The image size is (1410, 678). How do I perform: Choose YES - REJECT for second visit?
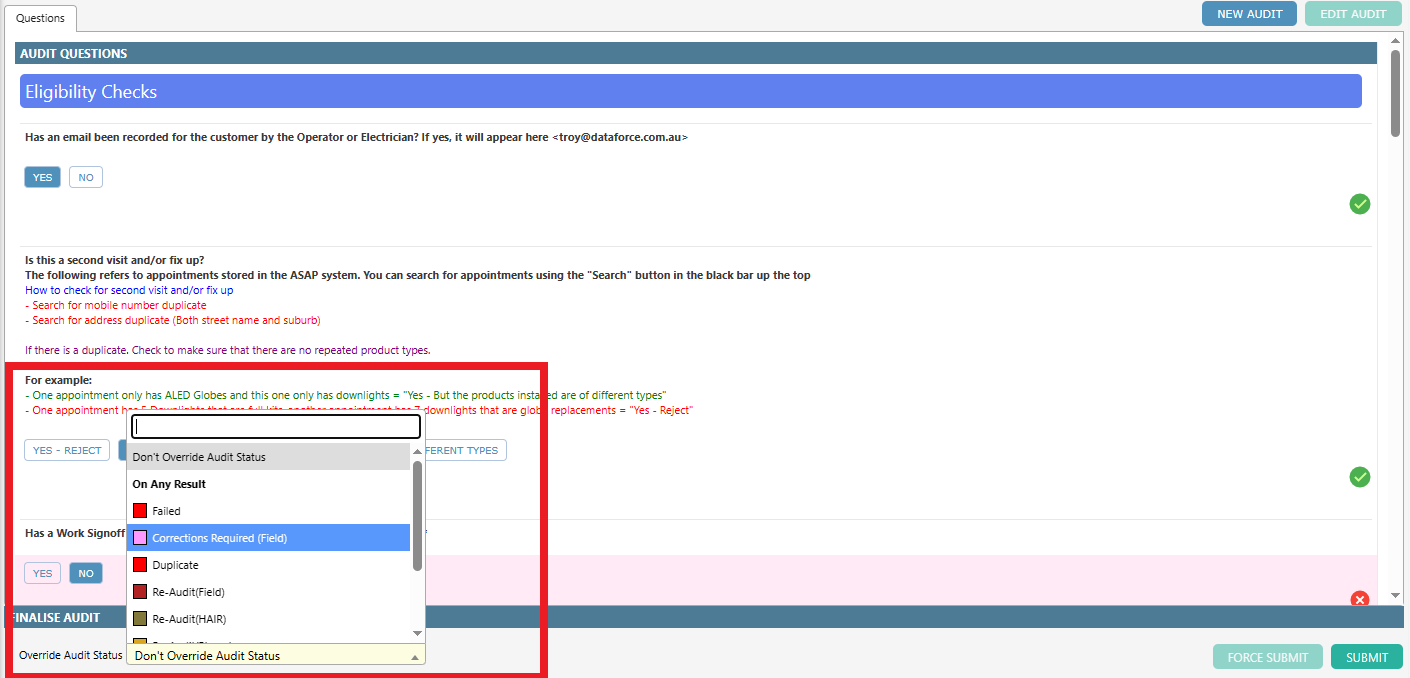tap(67, 450)
